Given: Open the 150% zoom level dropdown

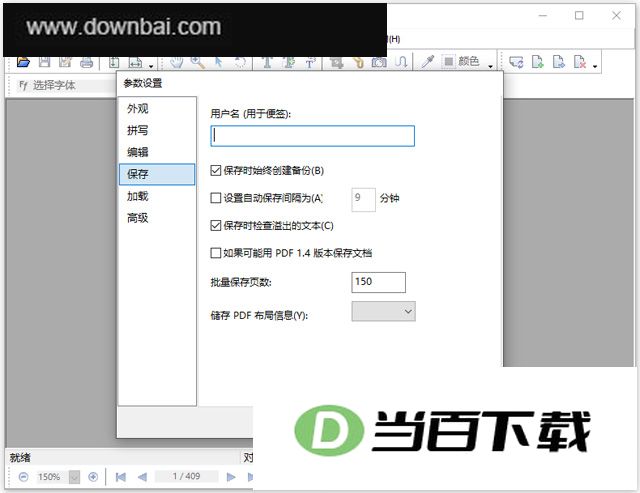Looking at the screenshot, I should point(74,477).
